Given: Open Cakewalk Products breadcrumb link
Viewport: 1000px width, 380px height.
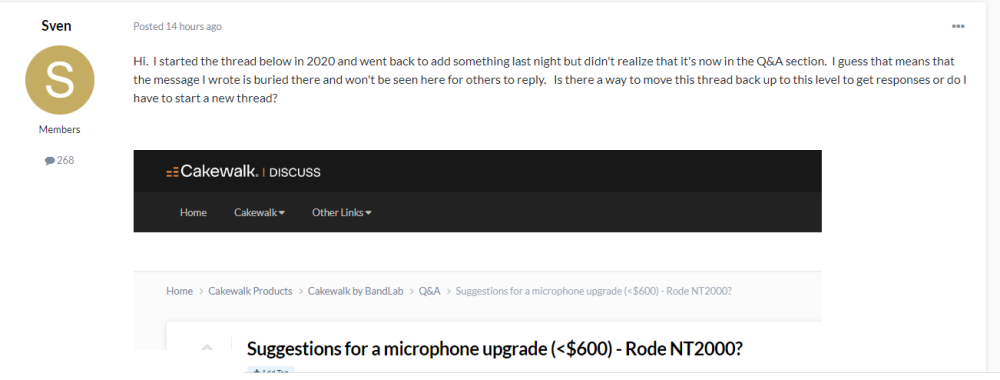Looking at the screenshot, I should pos(250,291).
